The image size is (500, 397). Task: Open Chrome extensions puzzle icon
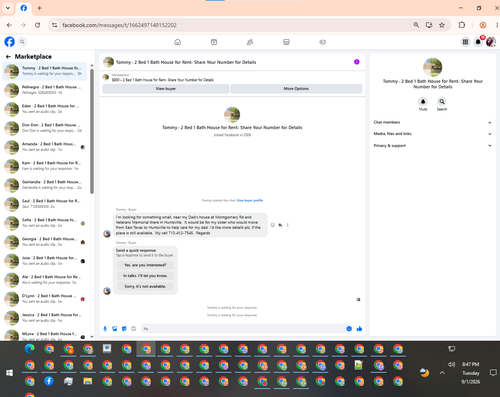coord(462,25)
